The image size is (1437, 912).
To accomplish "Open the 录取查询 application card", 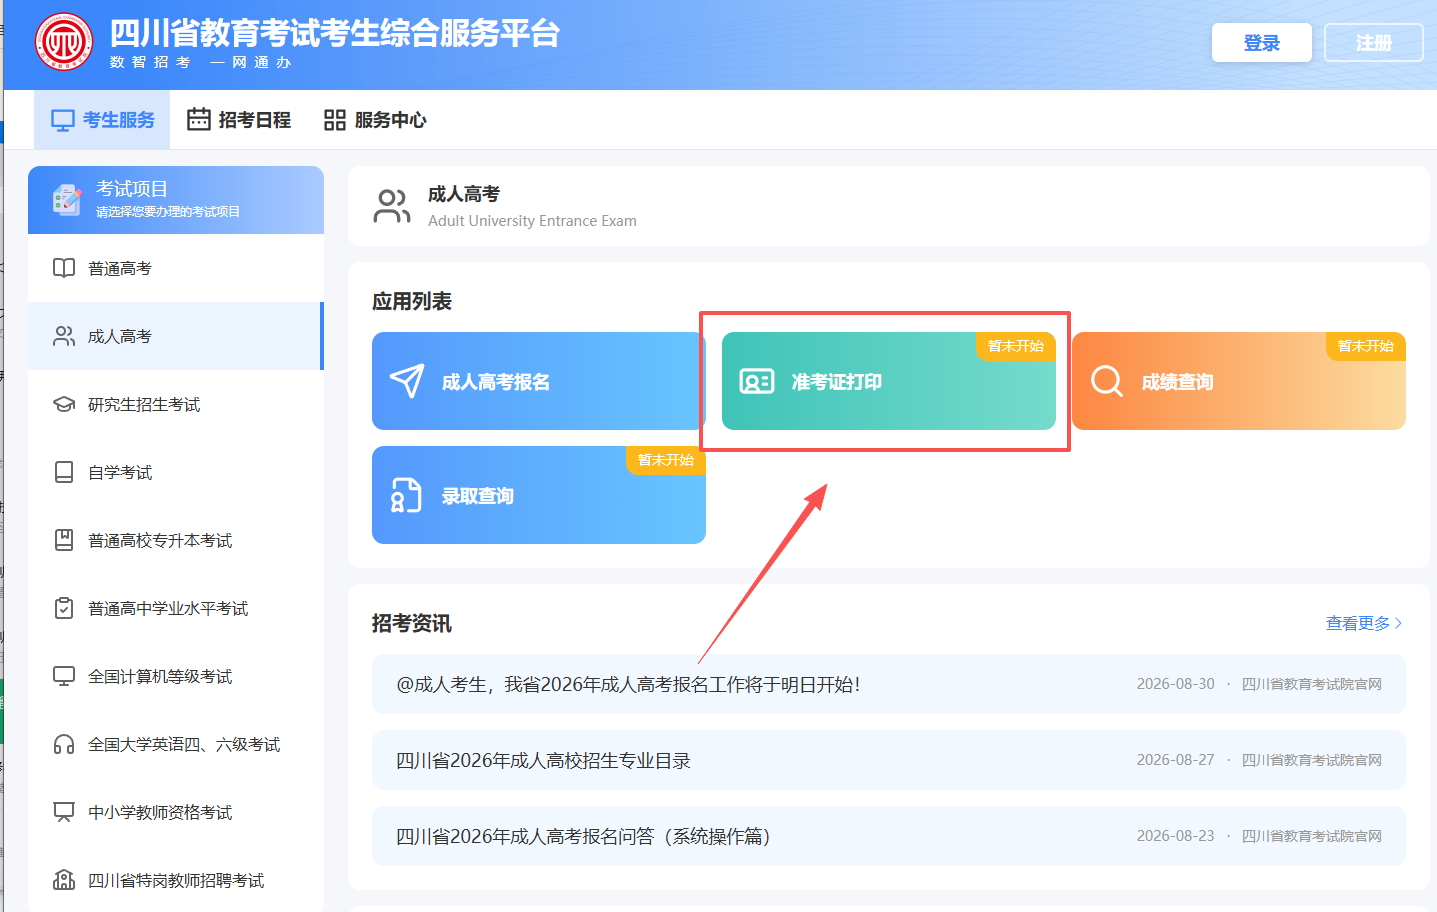I will click(x=539, y=495).
